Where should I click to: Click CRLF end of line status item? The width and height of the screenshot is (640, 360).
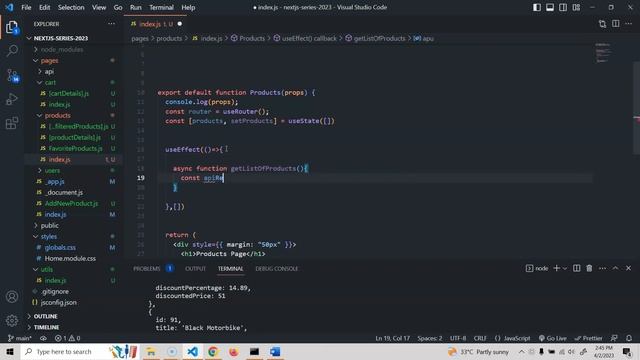click(x=480, y=338)
